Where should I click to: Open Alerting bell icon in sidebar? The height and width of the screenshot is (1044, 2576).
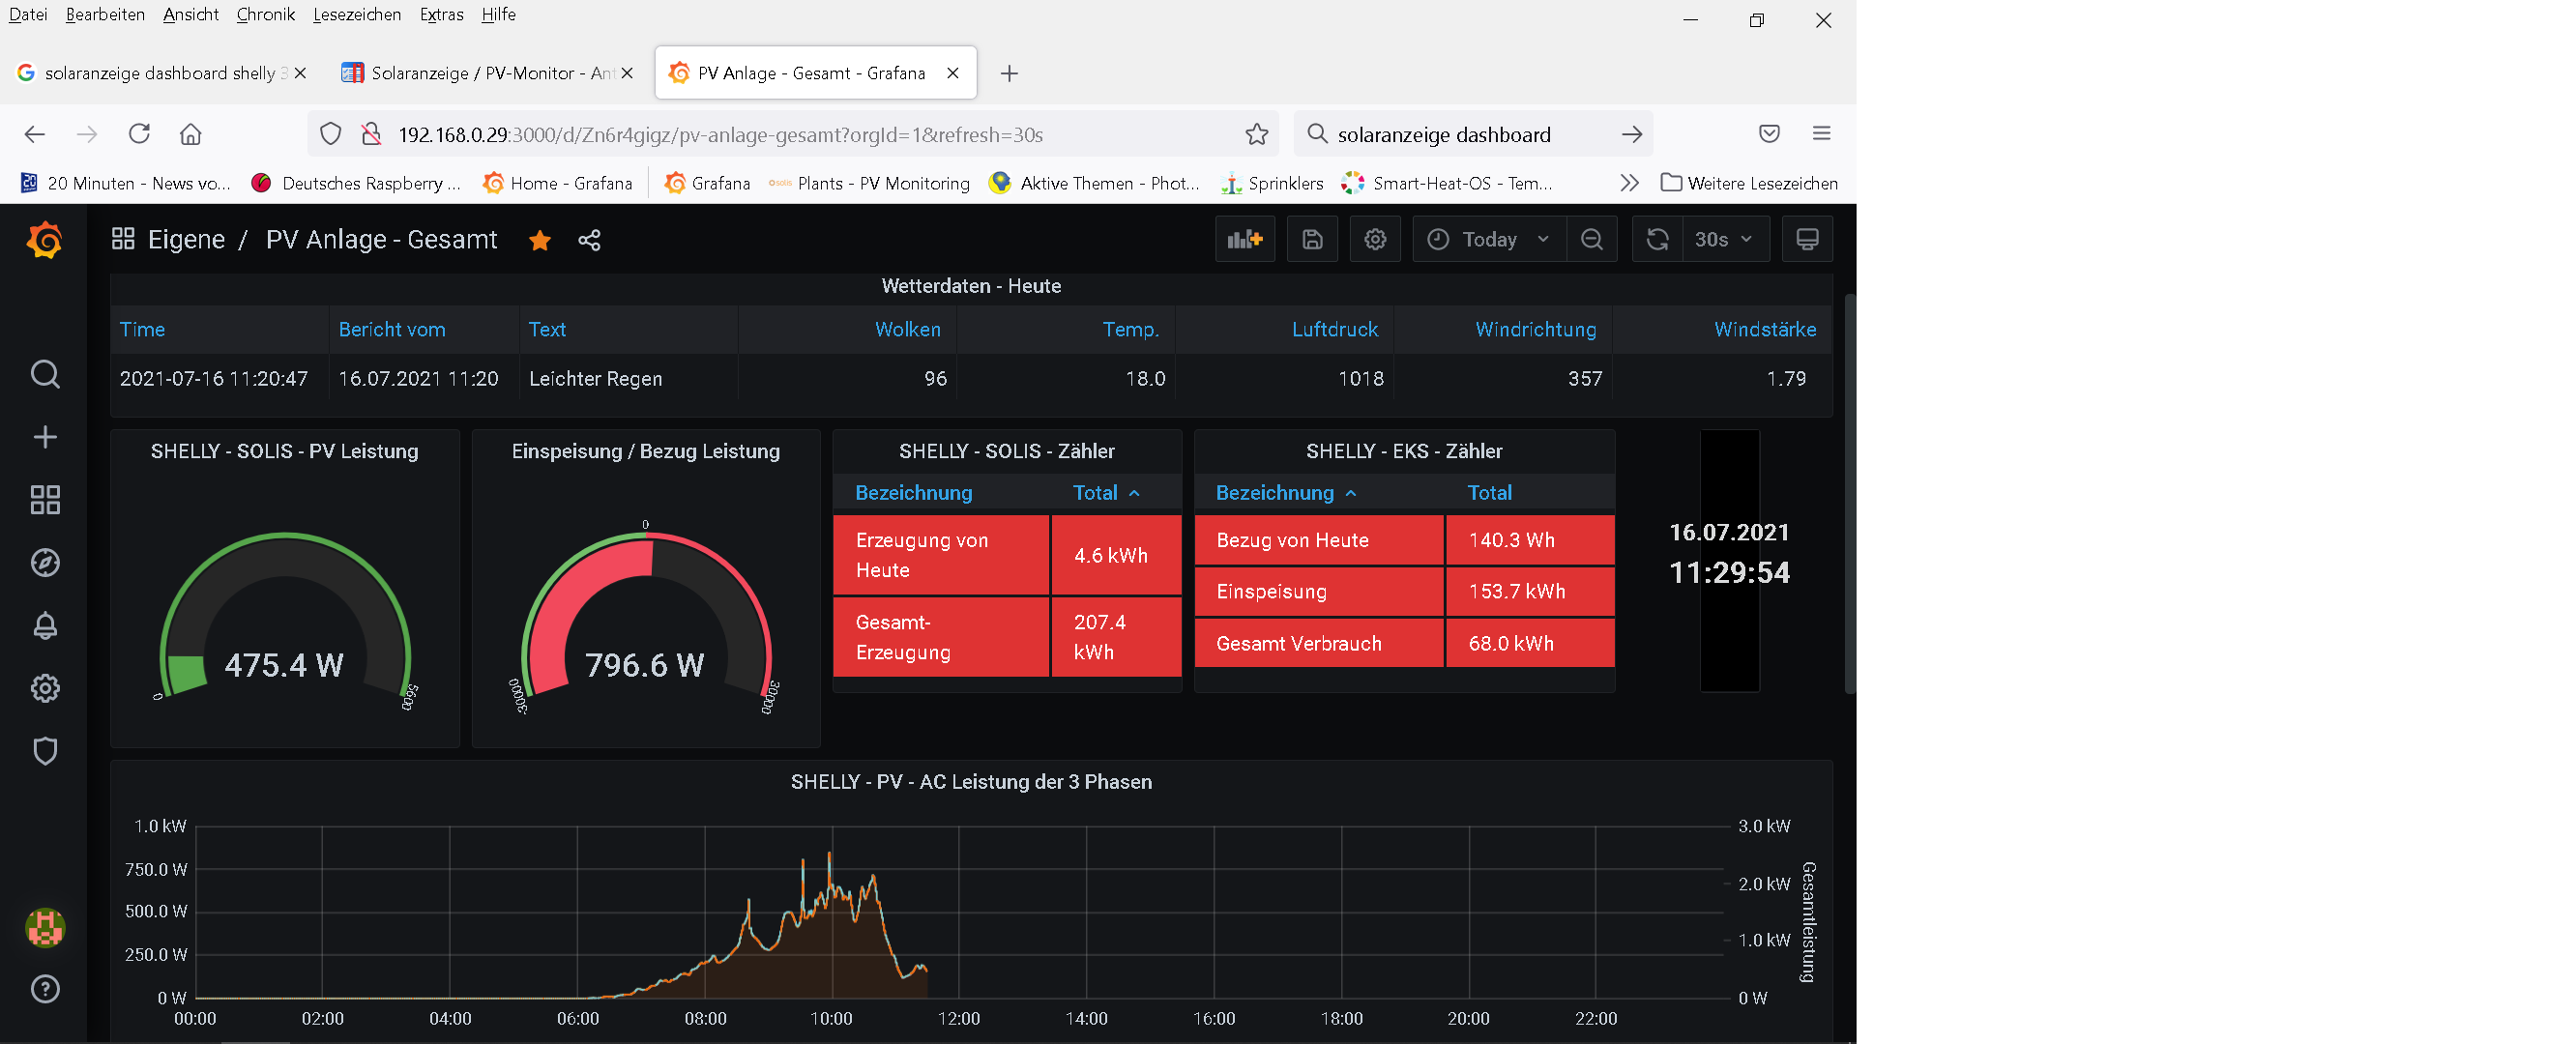[x=45, y=626]
